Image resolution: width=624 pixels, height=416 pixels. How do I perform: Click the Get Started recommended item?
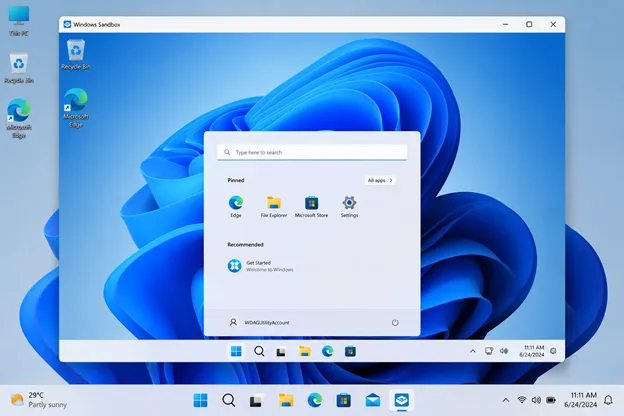[x=260, y=266]
